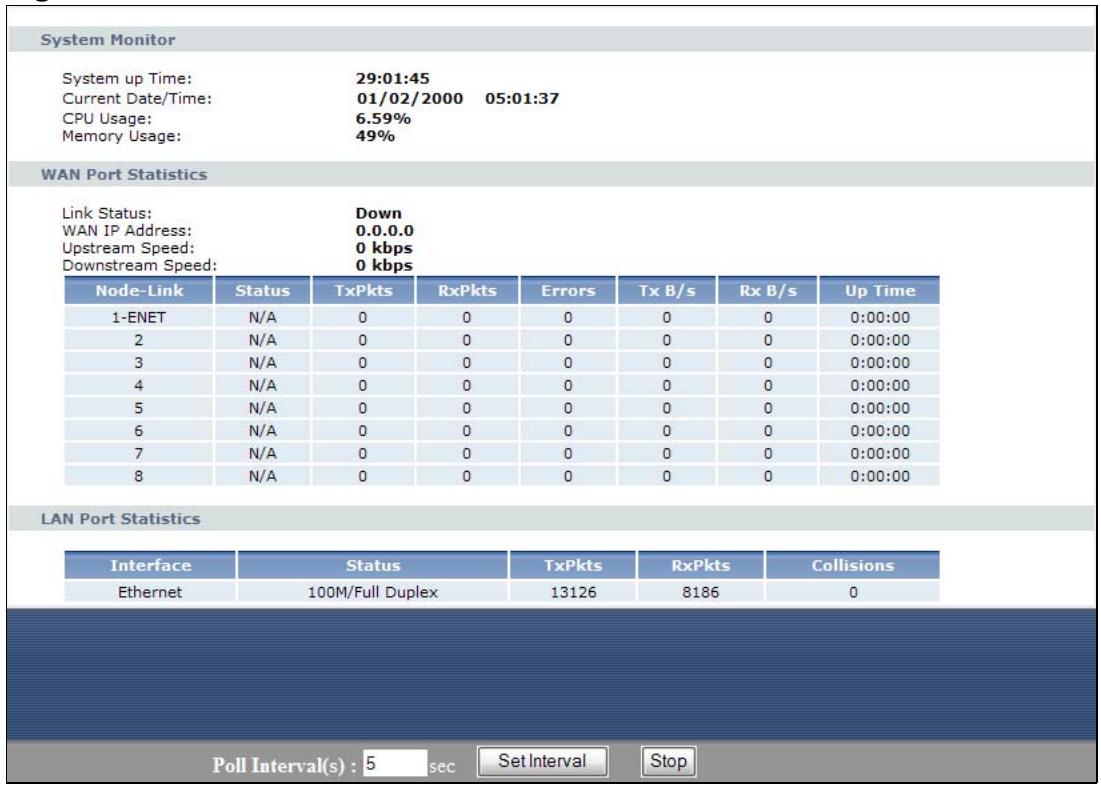Select node-link row 3 cell

[139, 363]
